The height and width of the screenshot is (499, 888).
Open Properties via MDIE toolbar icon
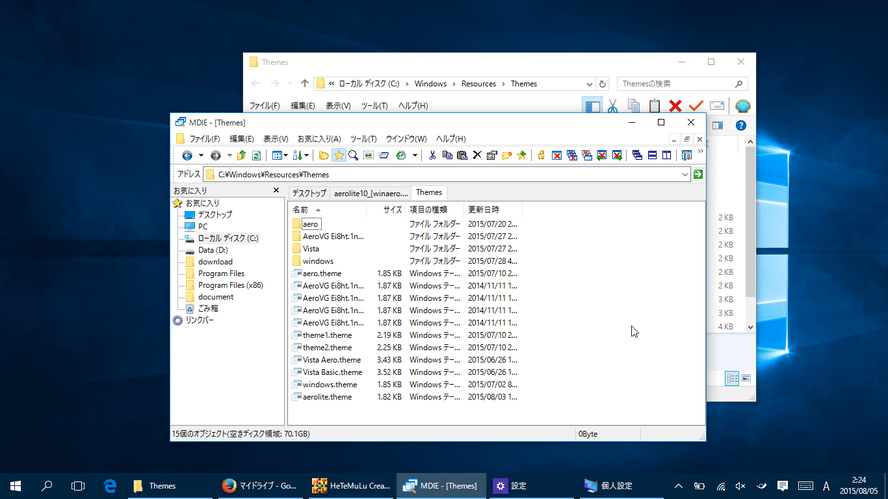point(492,155)
